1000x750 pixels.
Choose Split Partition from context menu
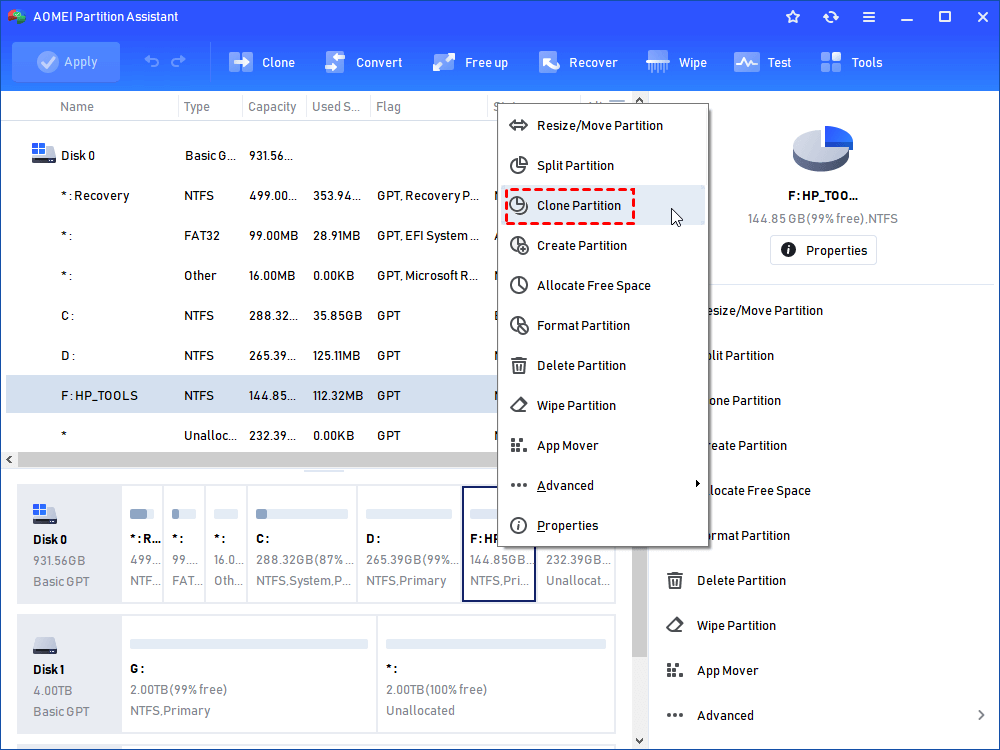coord(603,165)
